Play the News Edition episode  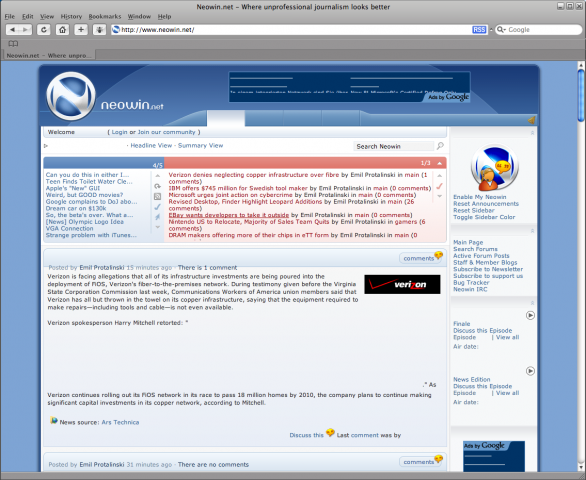[x=530, y=371]
